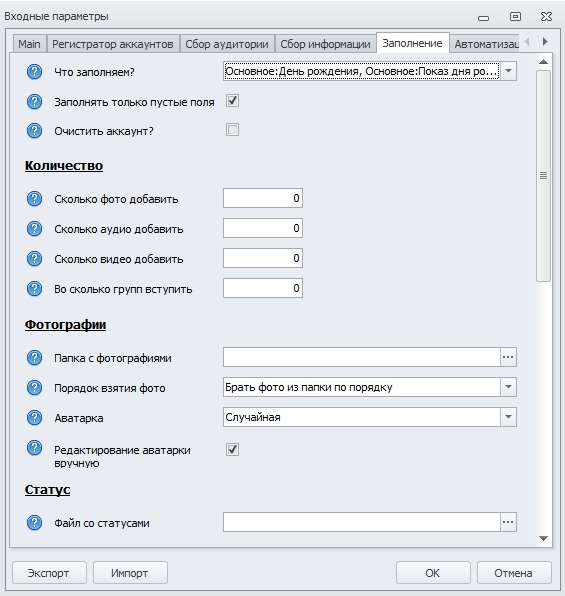The height and width of the screenshot is (596, 565).
Task: Click the 'Экспорт' button
Action: click(x=49, y=573)
